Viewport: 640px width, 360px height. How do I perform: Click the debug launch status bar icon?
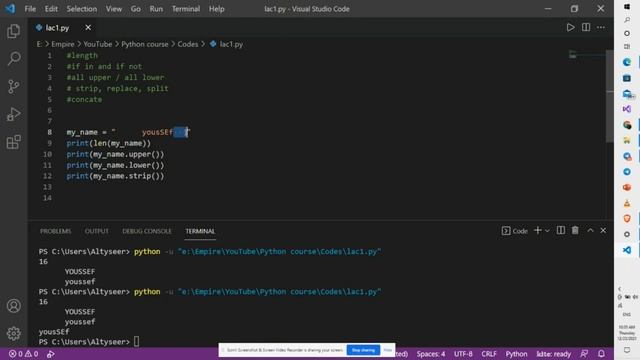[51, 354]
